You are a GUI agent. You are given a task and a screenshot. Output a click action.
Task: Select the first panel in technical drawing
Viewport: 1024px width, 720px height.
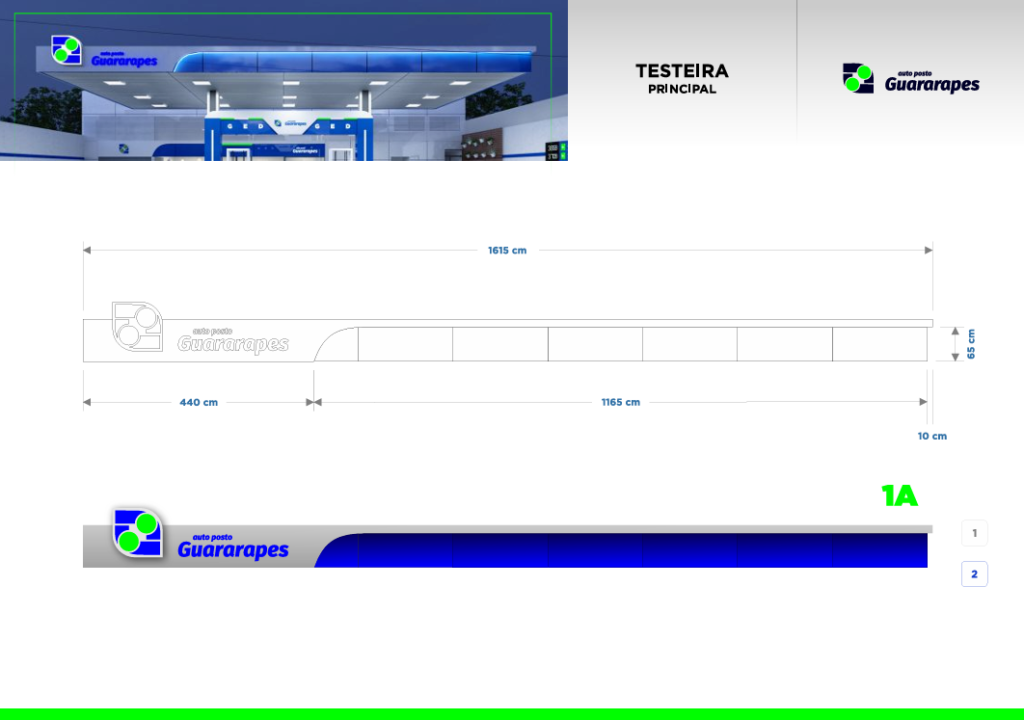coord(405,344)
